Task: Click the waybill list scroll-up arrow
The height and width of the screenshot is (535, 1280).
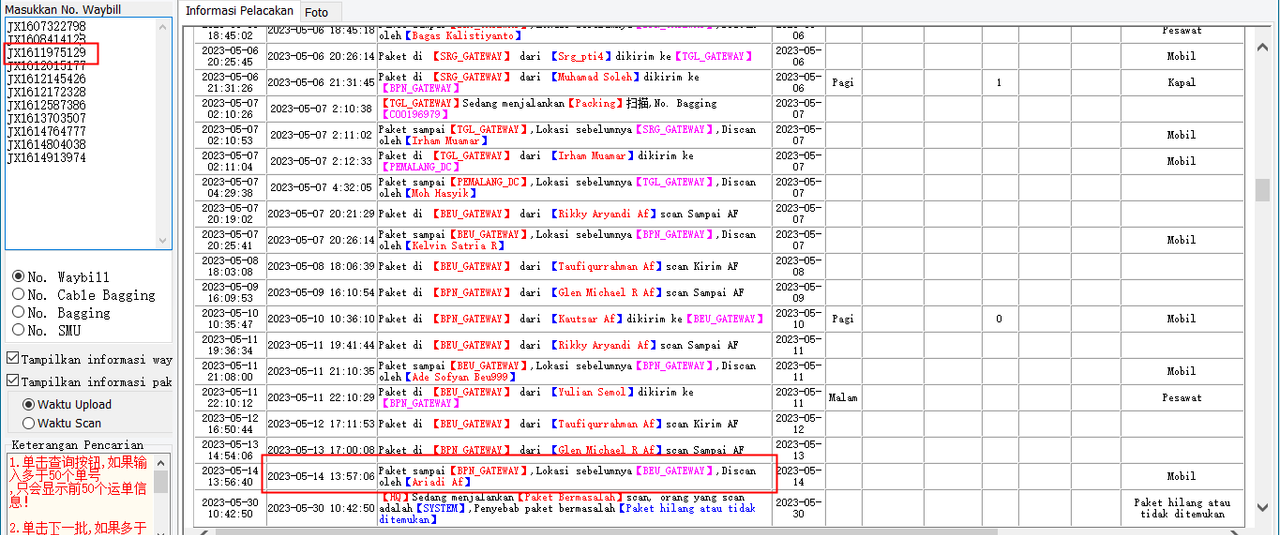Action: (165, 25)
